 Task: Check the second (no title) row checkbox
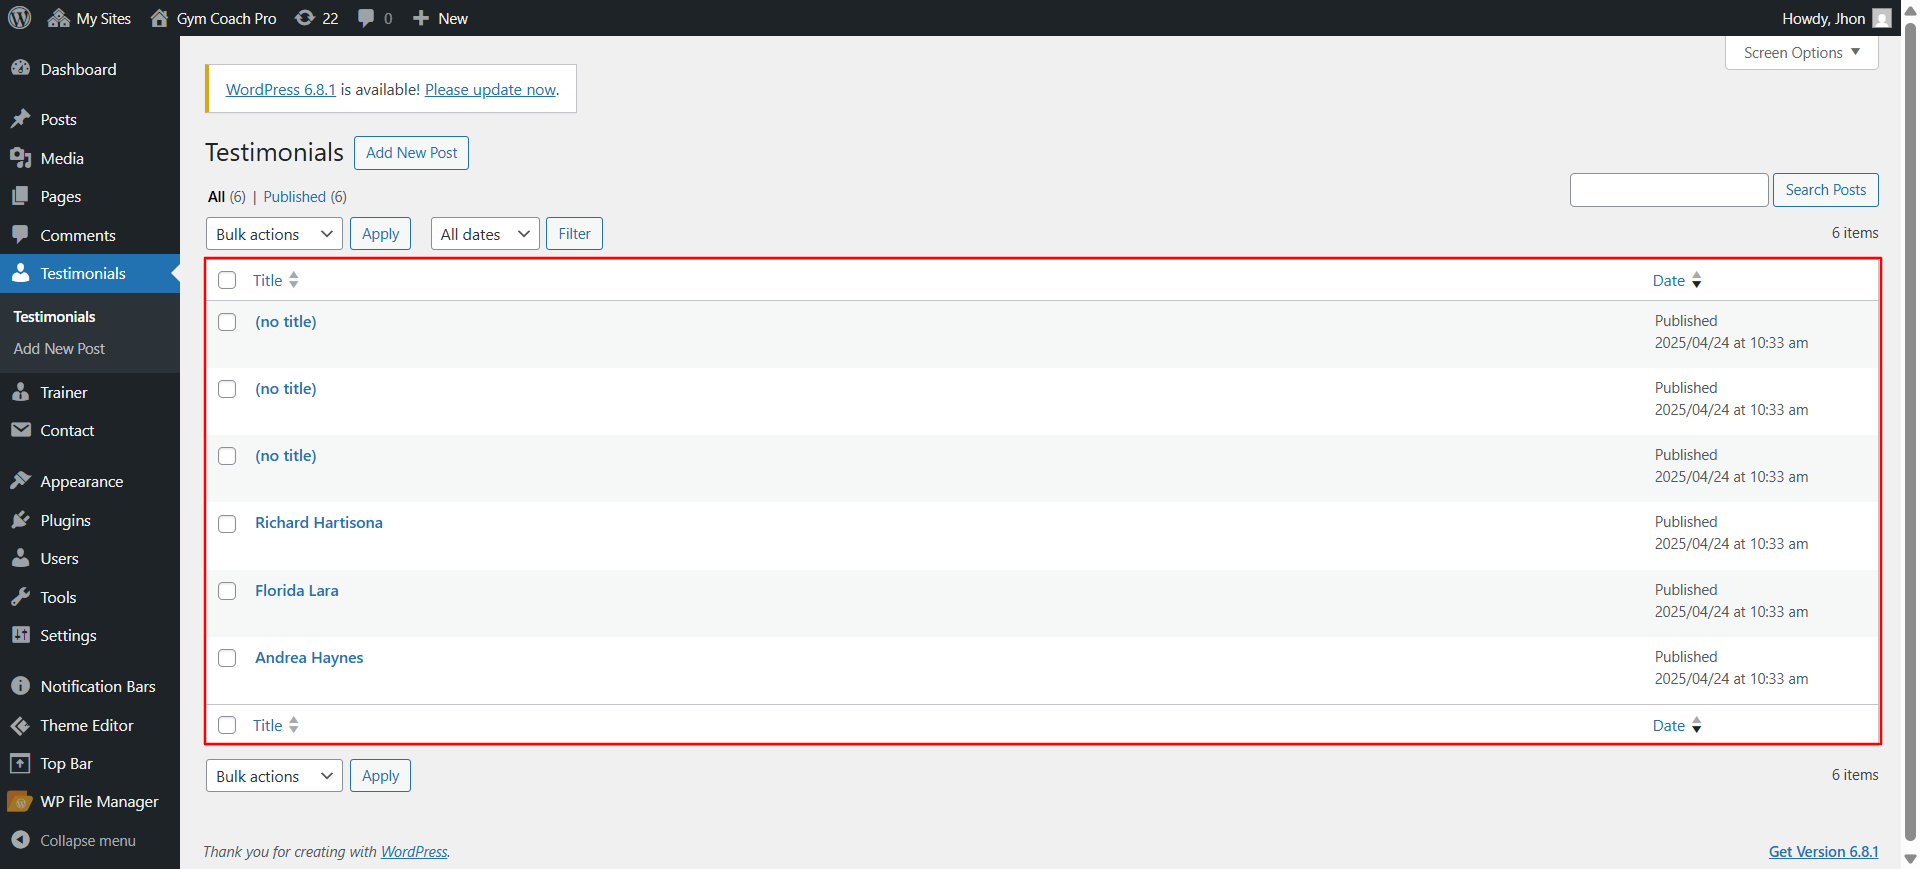[227, 389]
